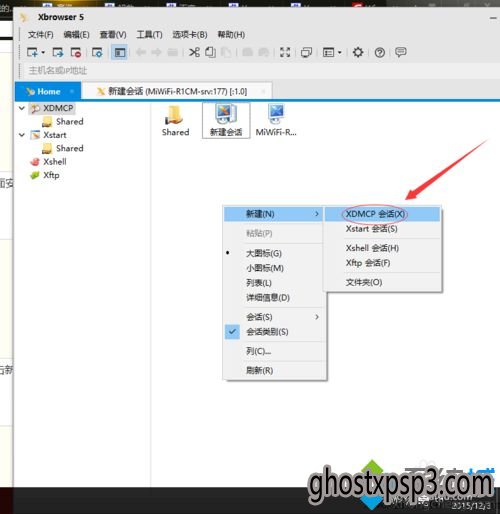Choose 刷新(R) in the context menu
The width and height of the screenshot is (500, 514).
274,370
